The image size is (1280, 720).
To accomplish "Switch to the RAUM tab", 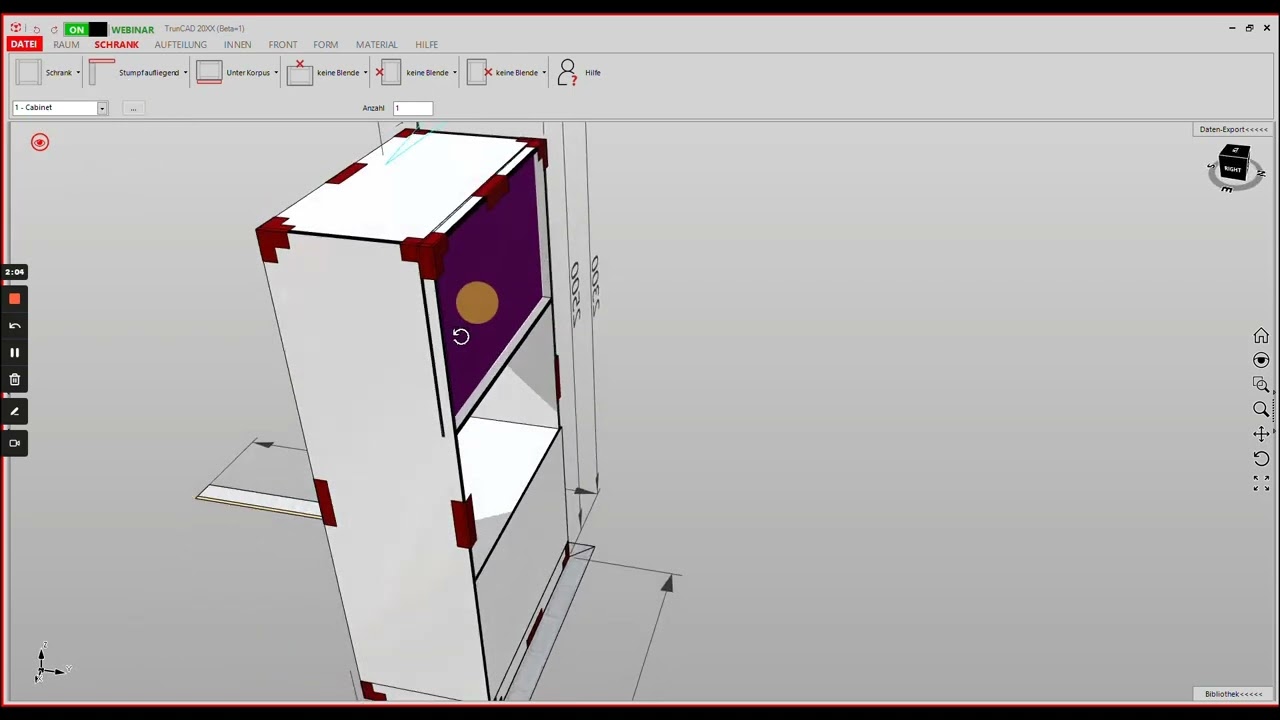I will [66, 45].
